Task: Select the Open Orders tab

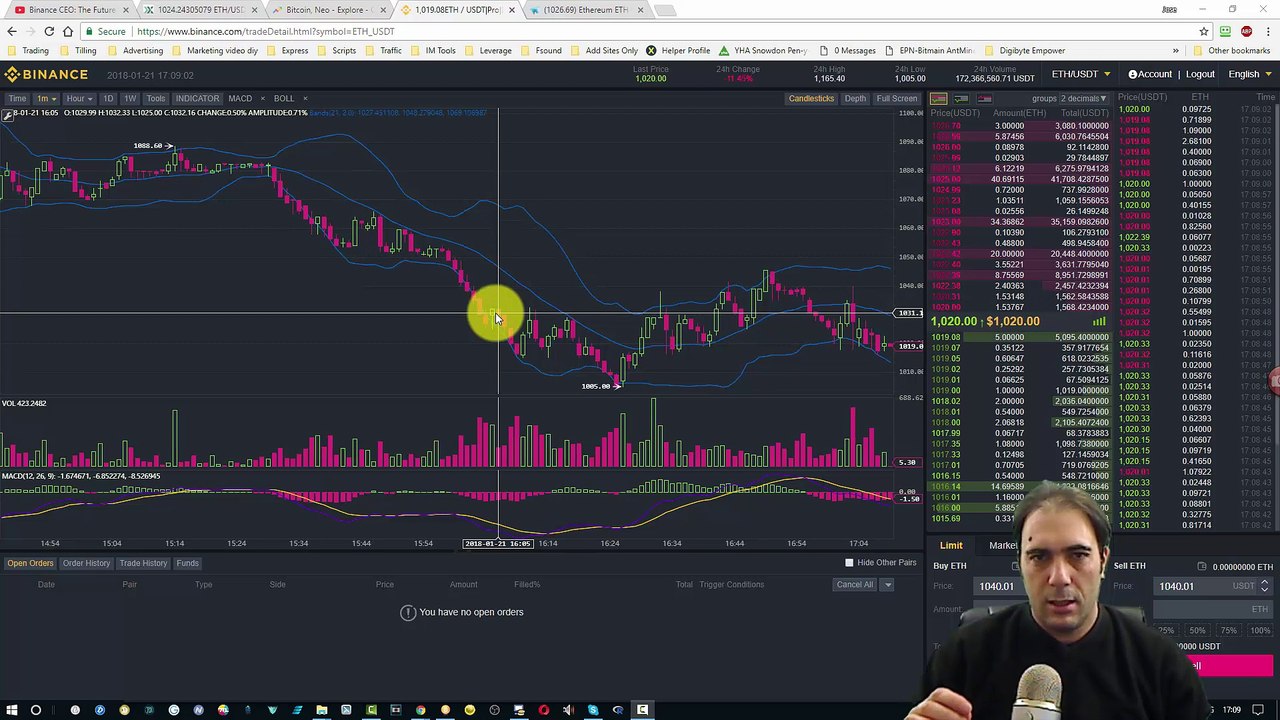Action: pyautogui.click(x=30, y=563)
